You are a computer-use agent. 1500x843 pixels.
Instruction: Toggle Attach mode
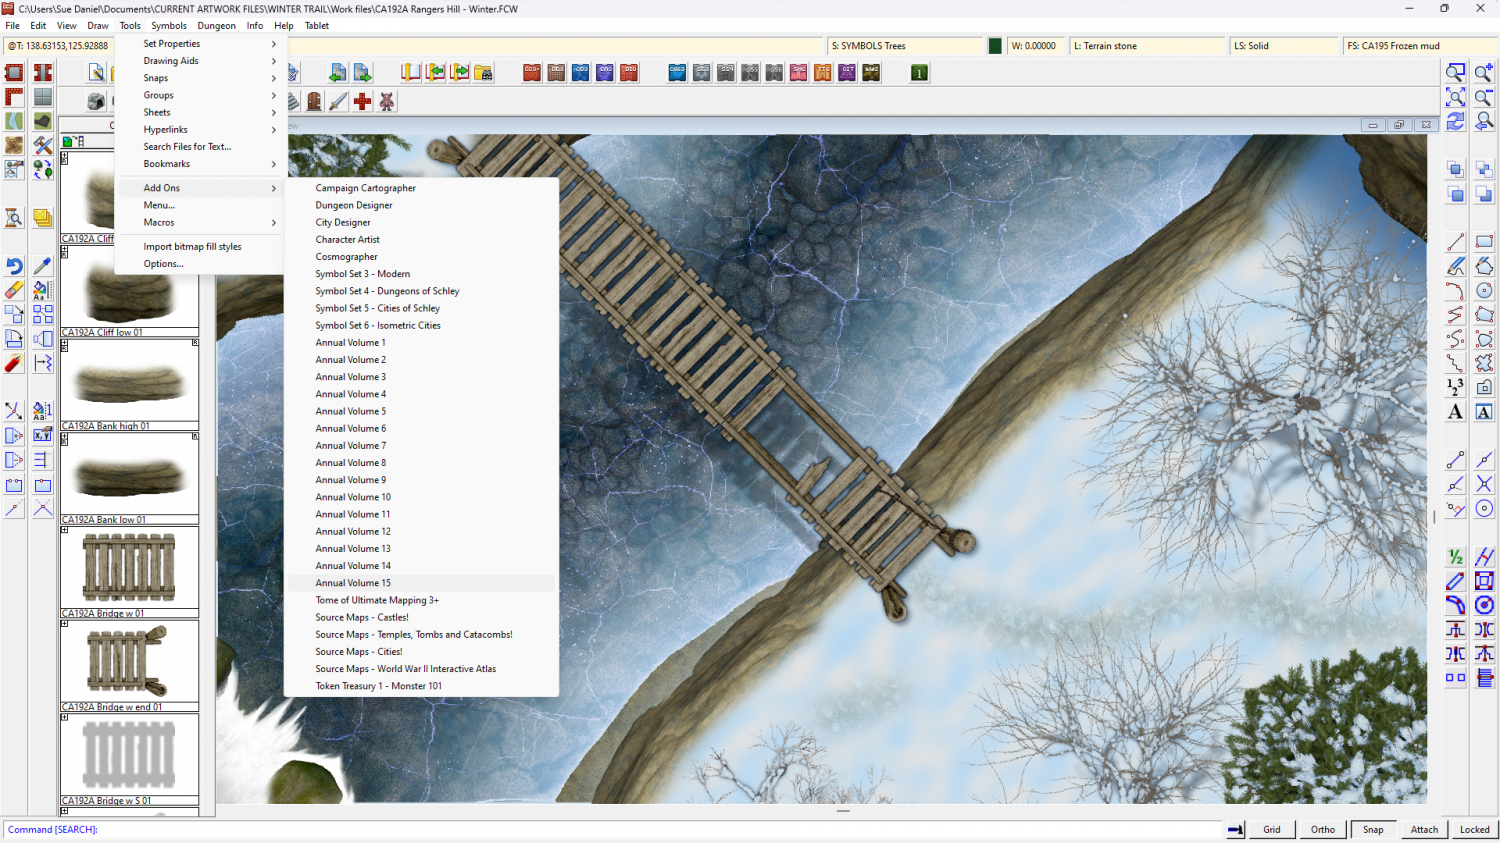1425,829
